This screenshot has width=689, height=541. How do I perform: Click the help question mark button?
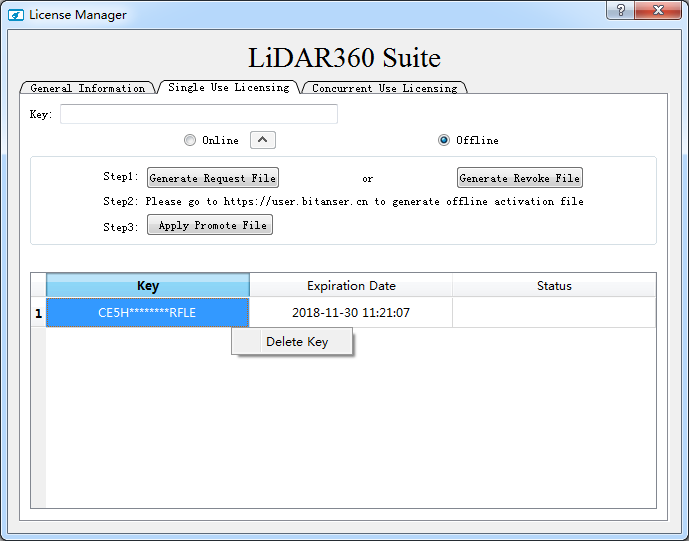point(622,11)
